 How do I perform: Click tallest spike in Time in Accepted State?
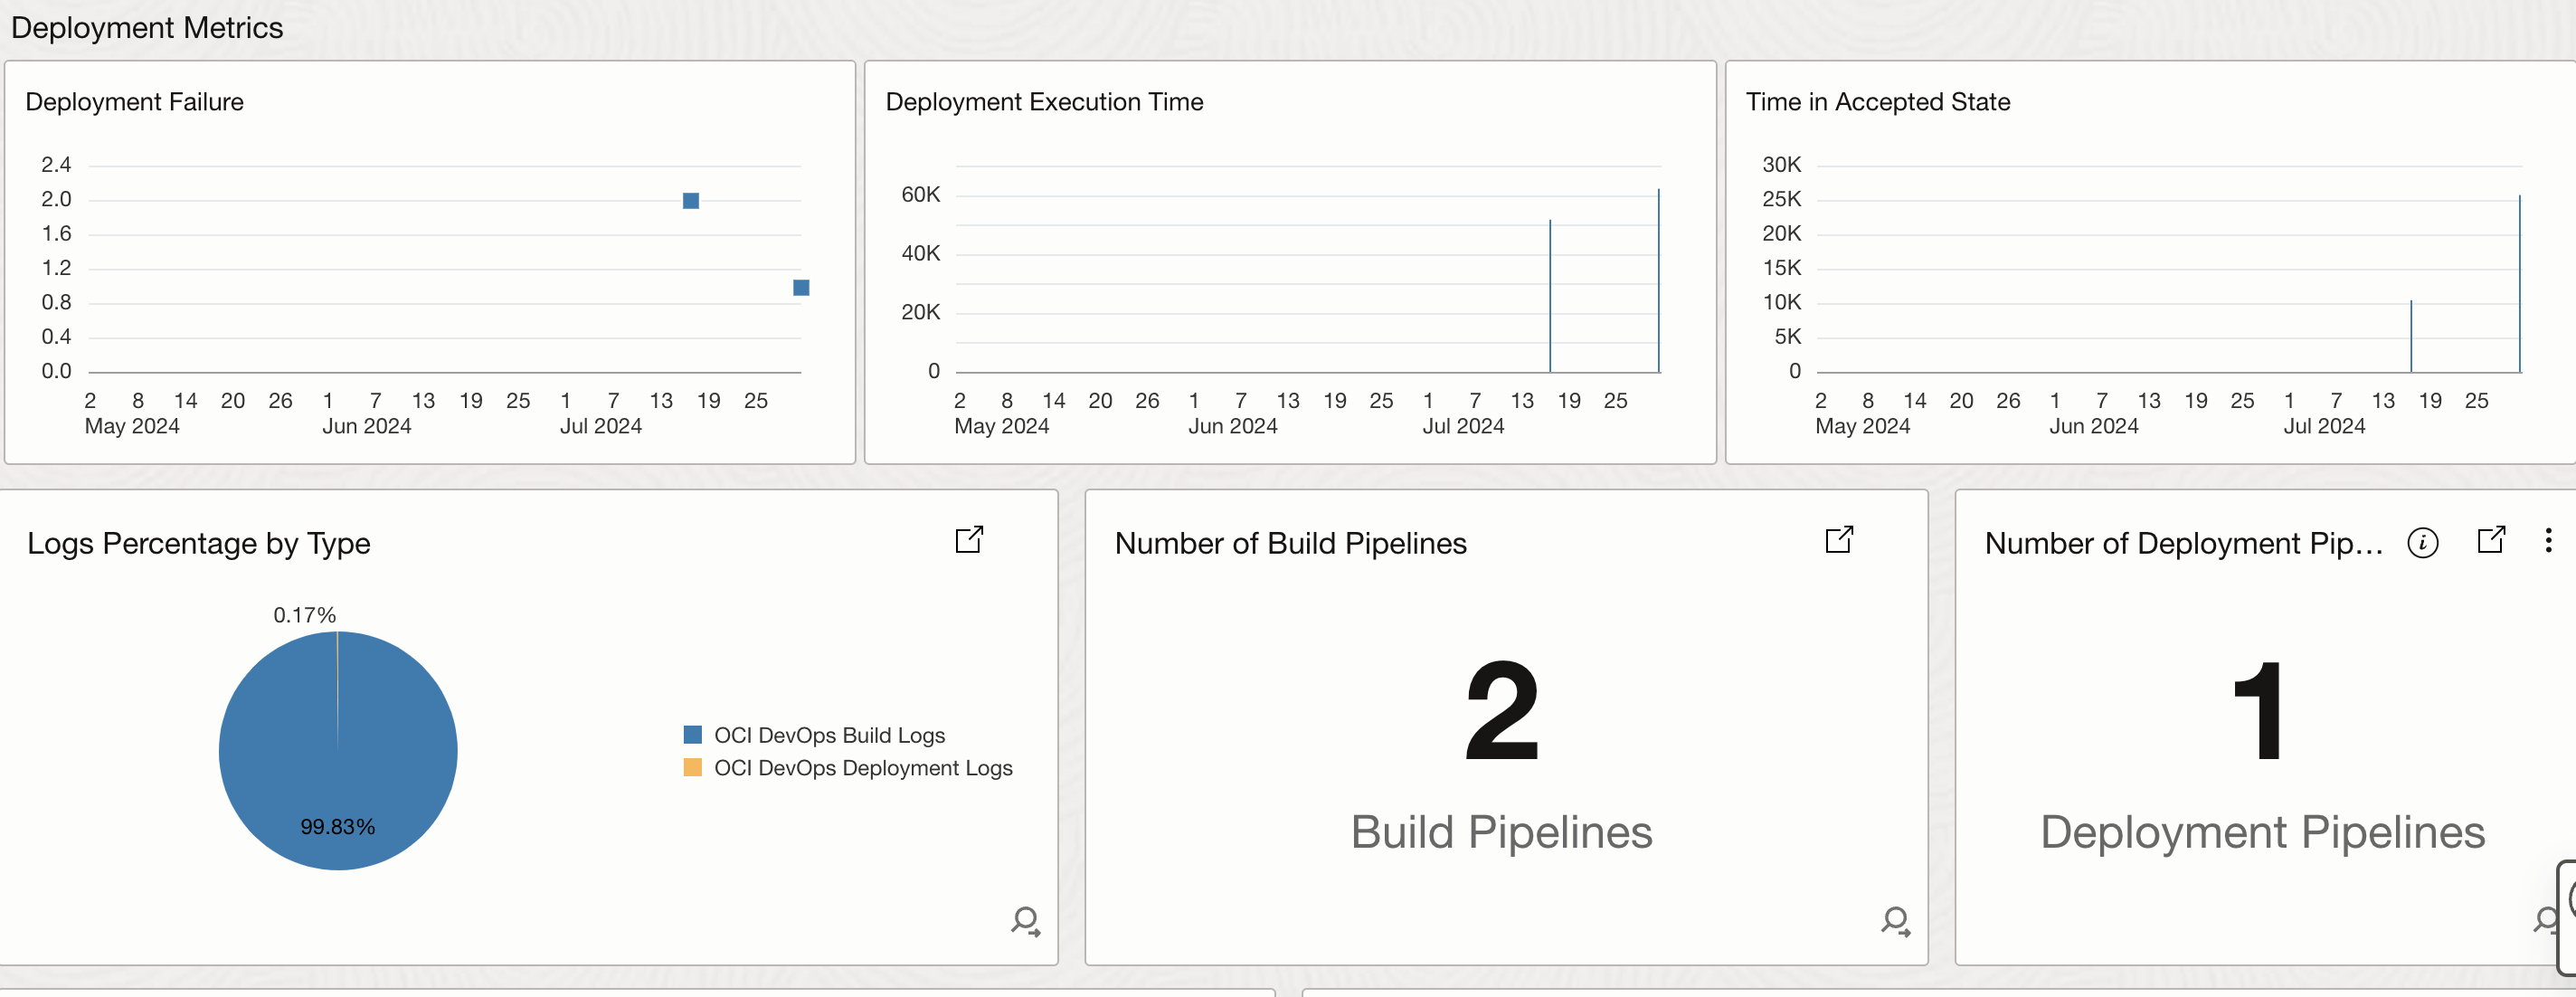point(2519,285)
